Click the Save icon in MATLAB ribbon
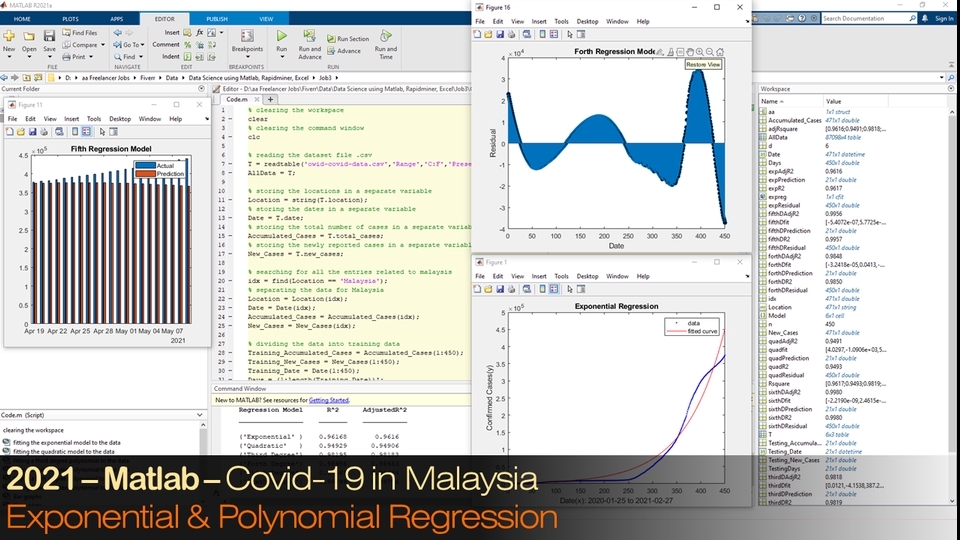The image size is (960, 540). pos(49,36)
